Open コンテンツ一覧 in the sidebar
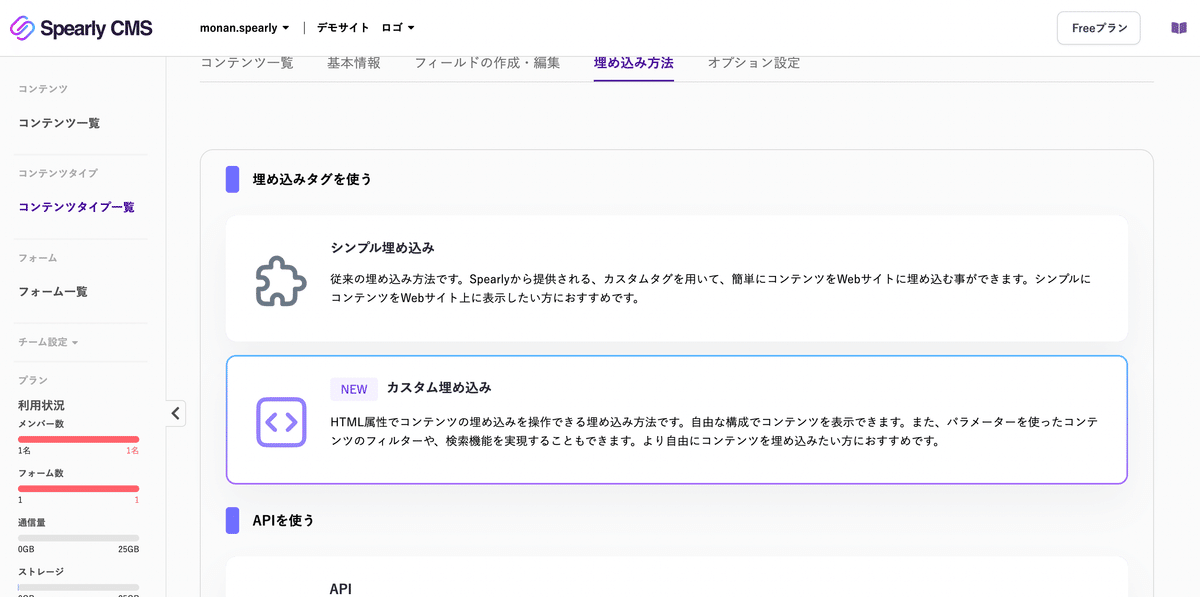This screenshot has width=1200, height=597. pos(59,123)
